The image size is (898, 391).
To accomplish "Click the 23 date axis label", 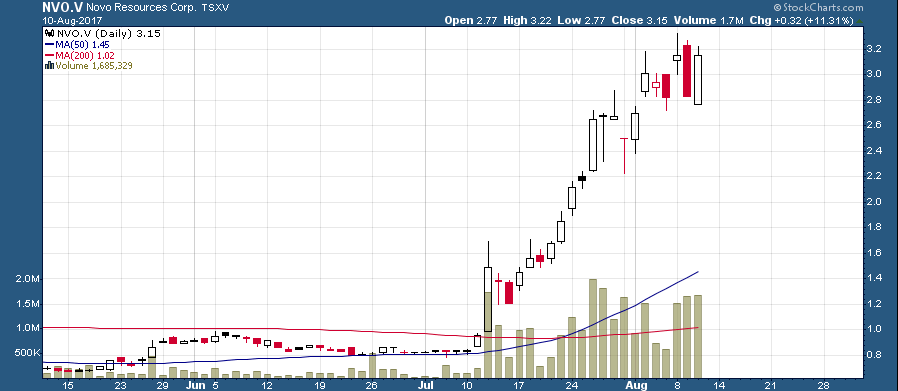I will (120, 385).
